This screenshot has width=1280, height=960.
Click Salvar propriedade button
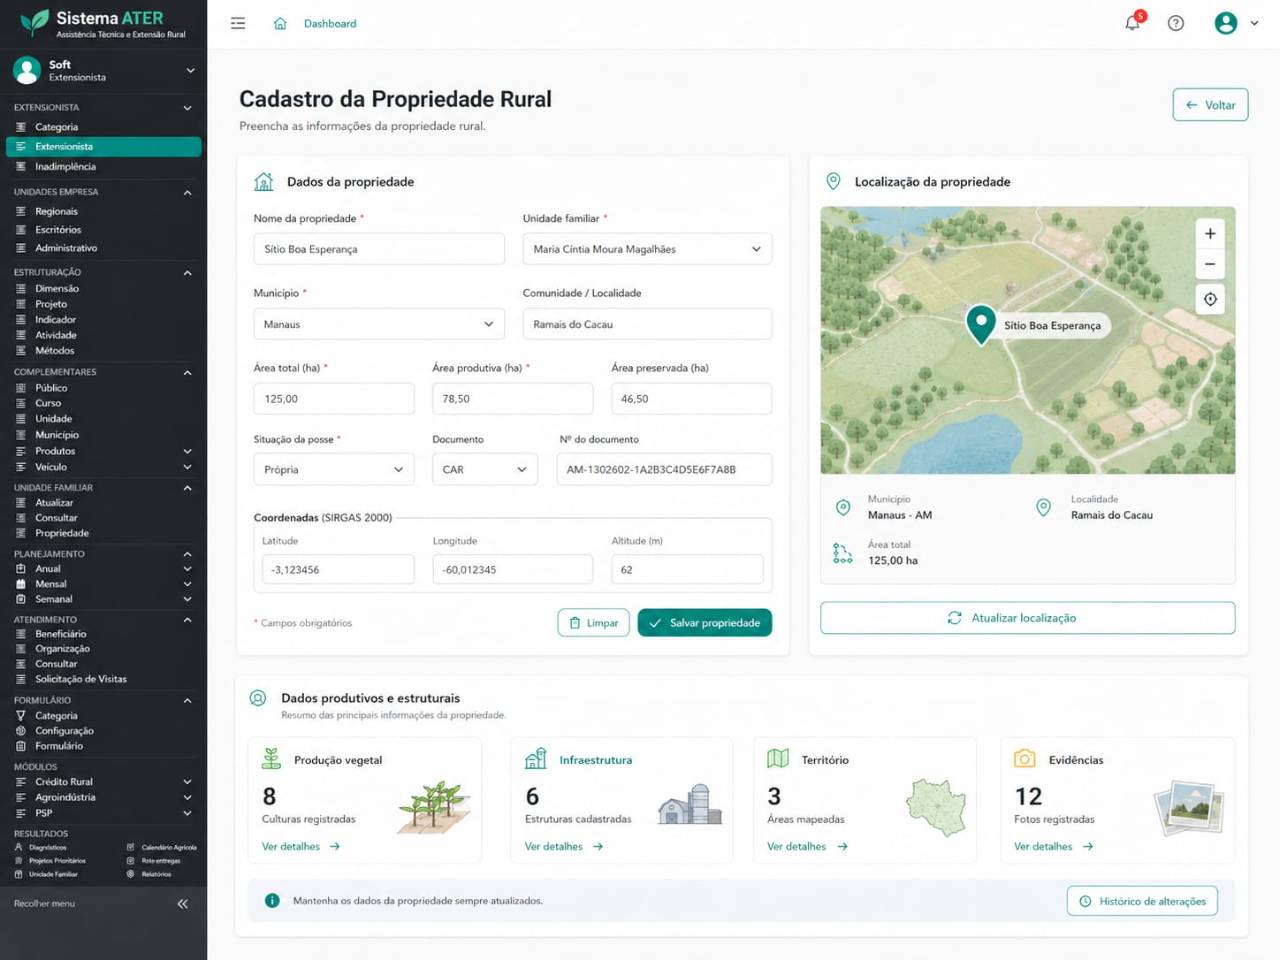click(705, 623)
